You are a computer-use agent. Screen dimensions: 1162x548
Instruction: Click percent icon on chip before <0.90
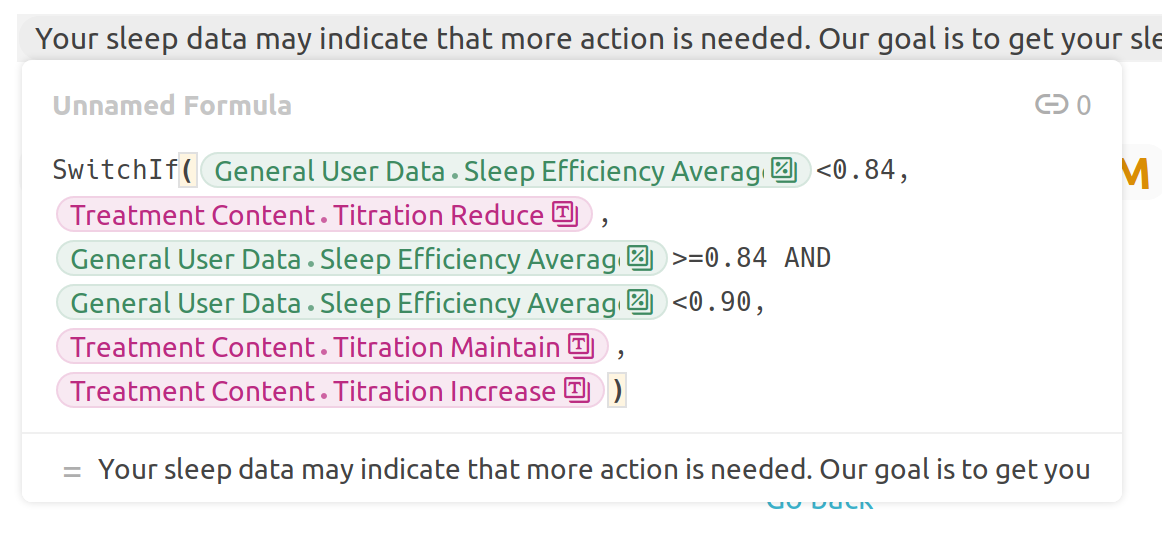(x=640, y=302)
